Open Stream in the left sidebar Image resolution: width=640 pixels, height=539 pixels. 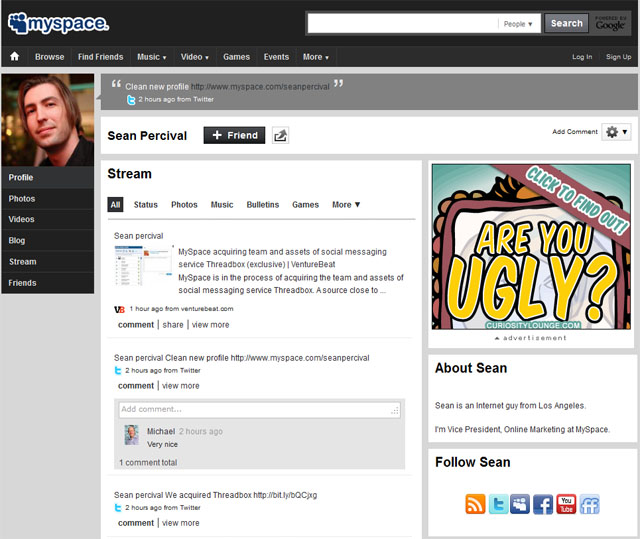(48, 262)
